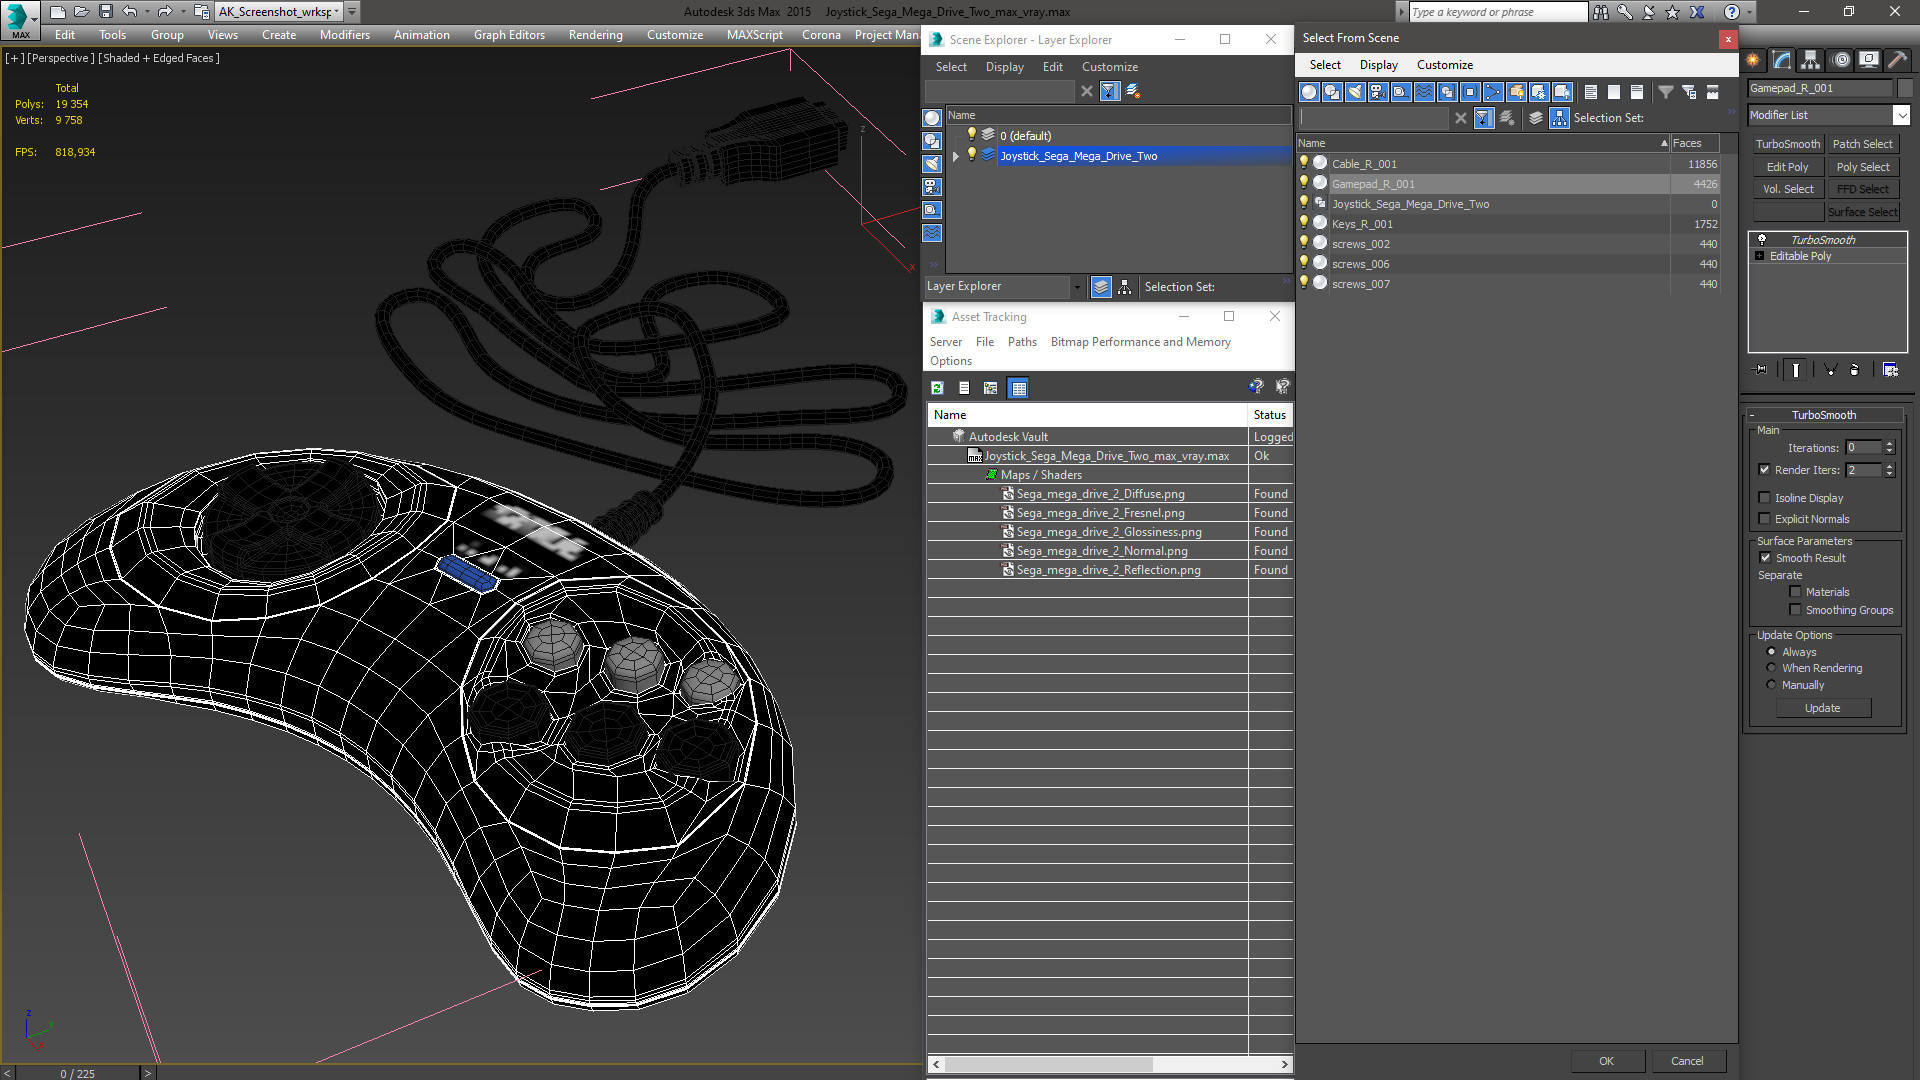Image resolution: width=1920 pixels, height=1080 pixels.
Task: Select the When Rendering radio button
Action: pyautogui.click(x=1771, y=668)
